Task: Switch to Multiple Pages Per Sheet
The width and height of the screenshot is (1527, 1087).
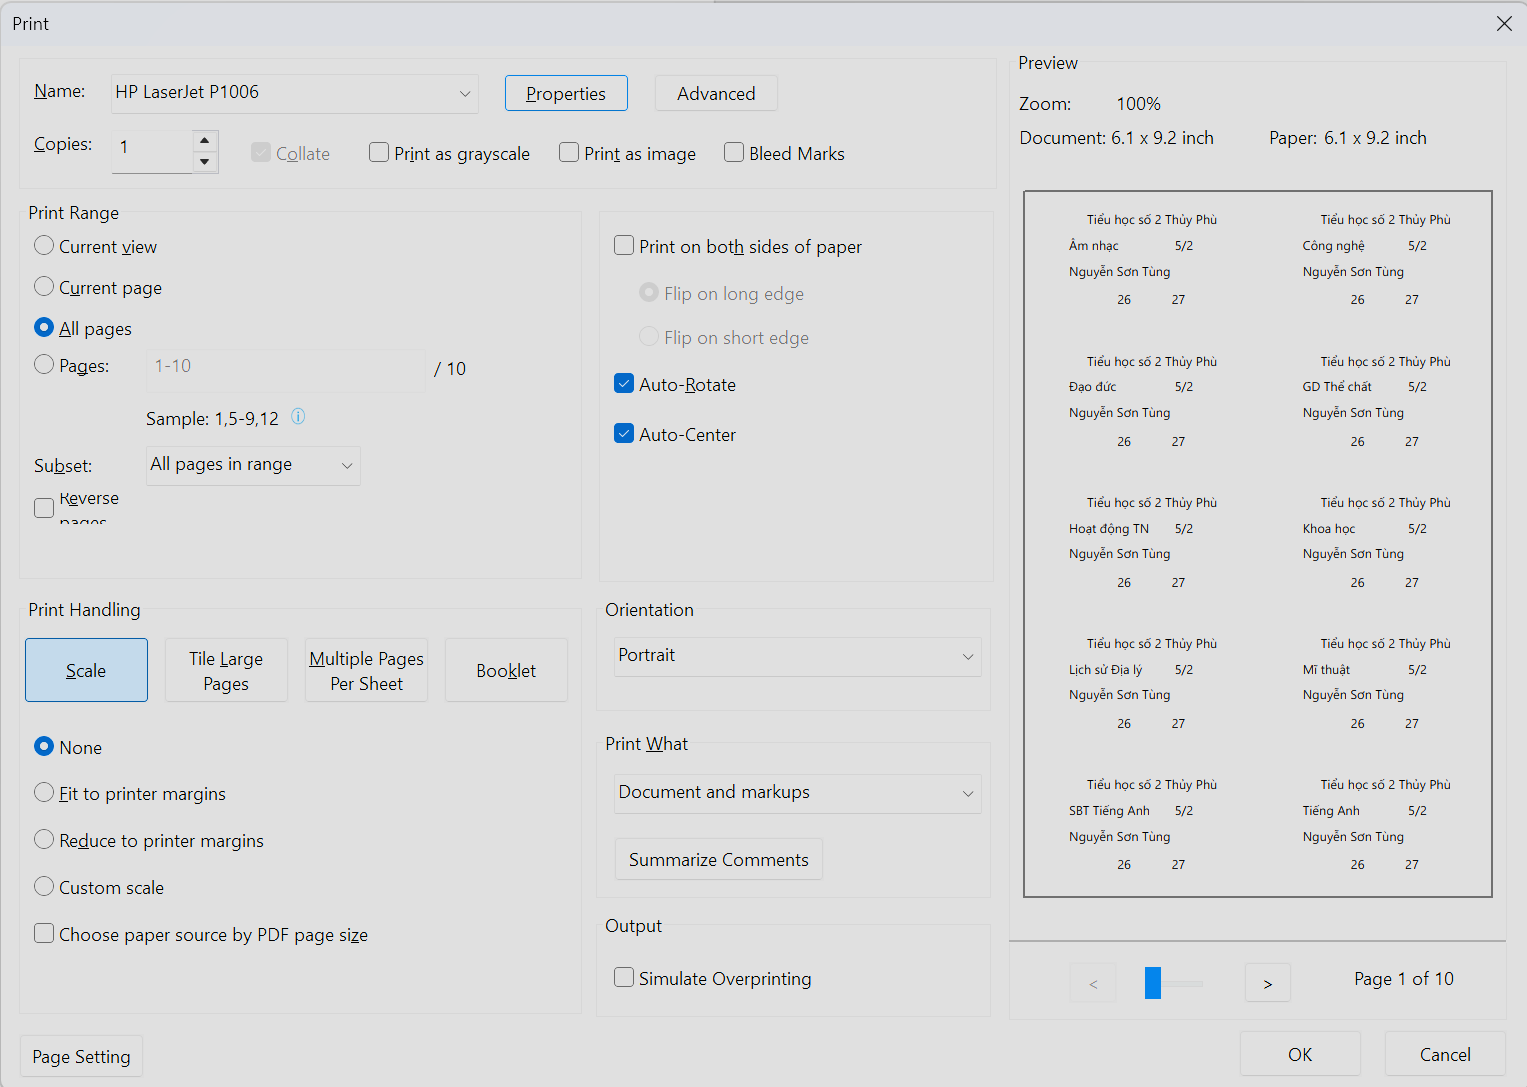Action: pyautogui.click(x=366, y=670)
